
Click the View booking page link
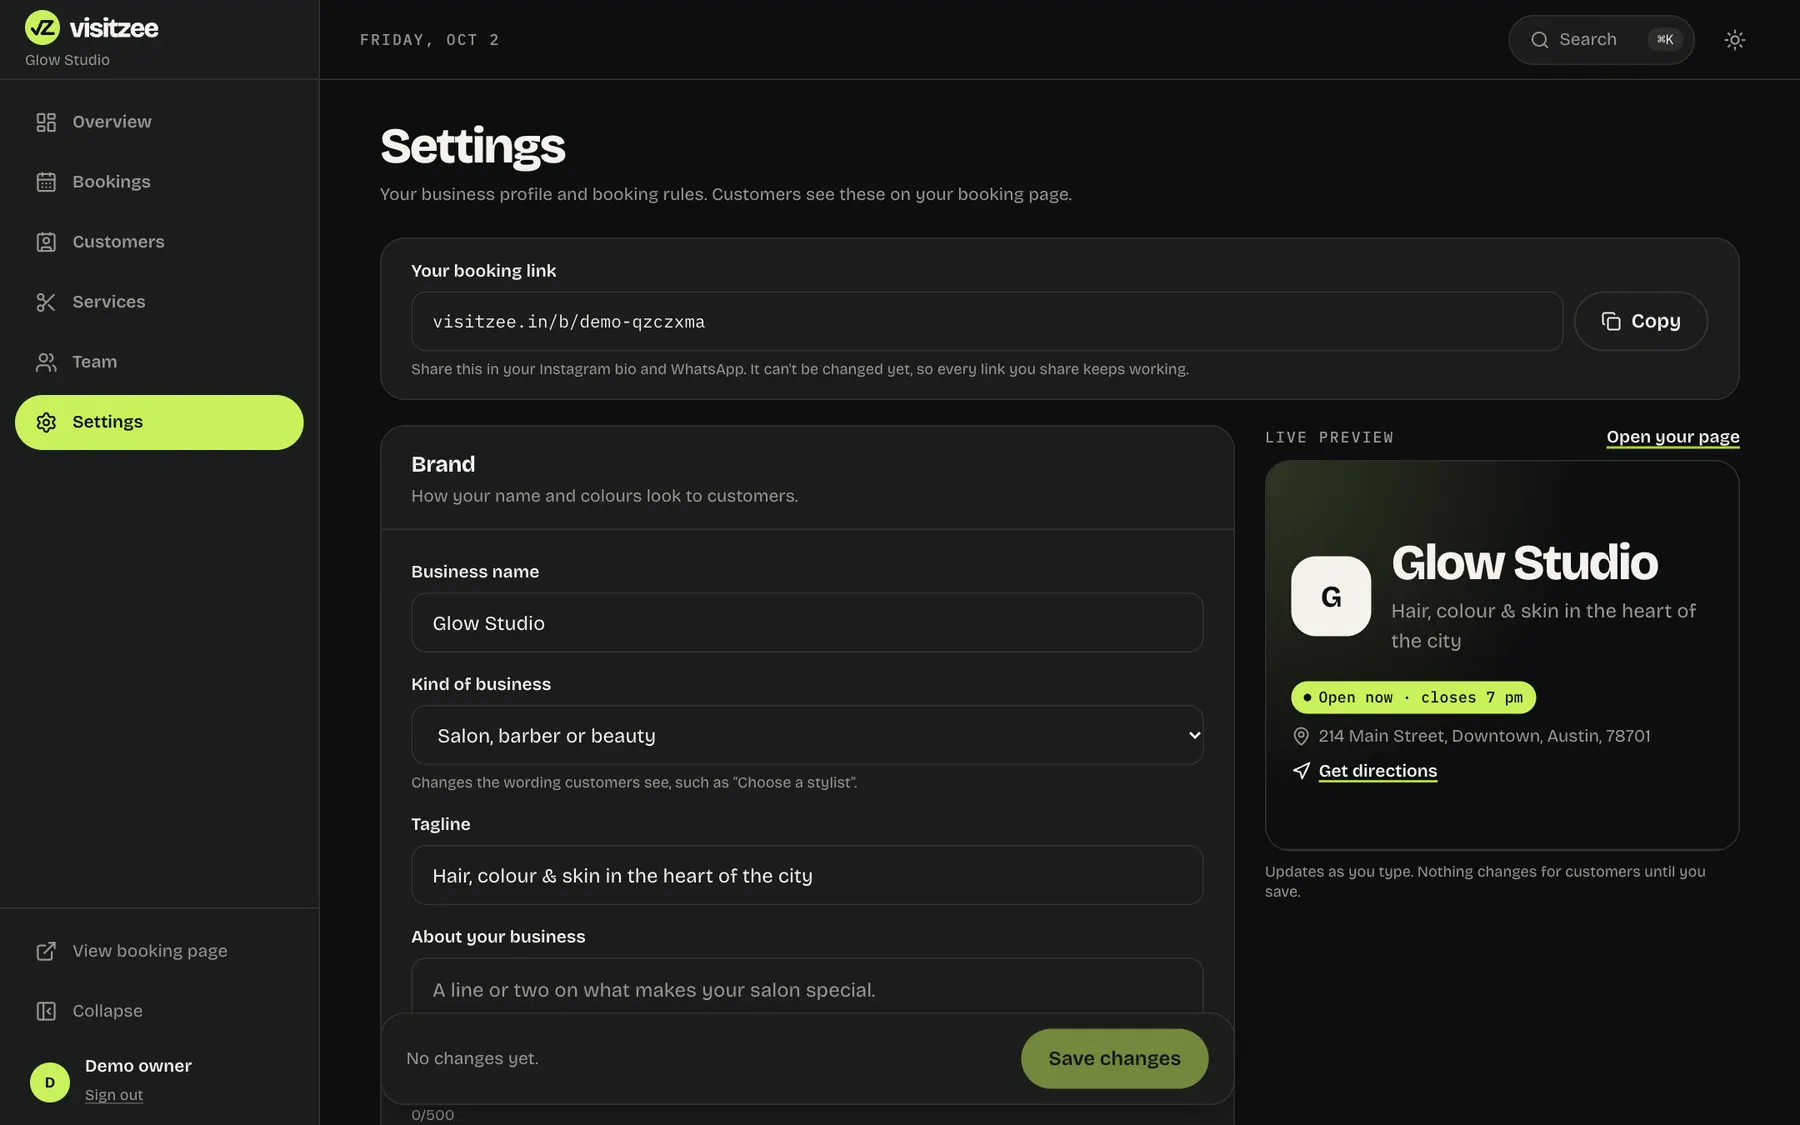pyautogui.click(x=159, y=951)
